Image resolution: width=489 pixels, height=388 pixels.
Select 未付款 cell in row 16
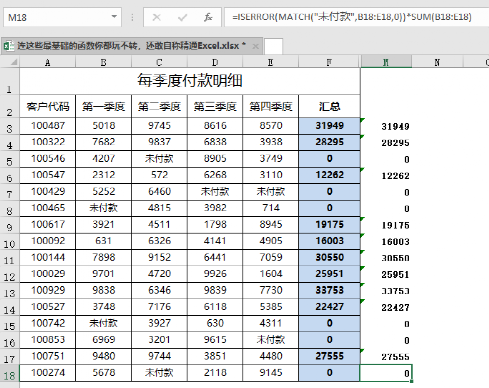point(271,340)
